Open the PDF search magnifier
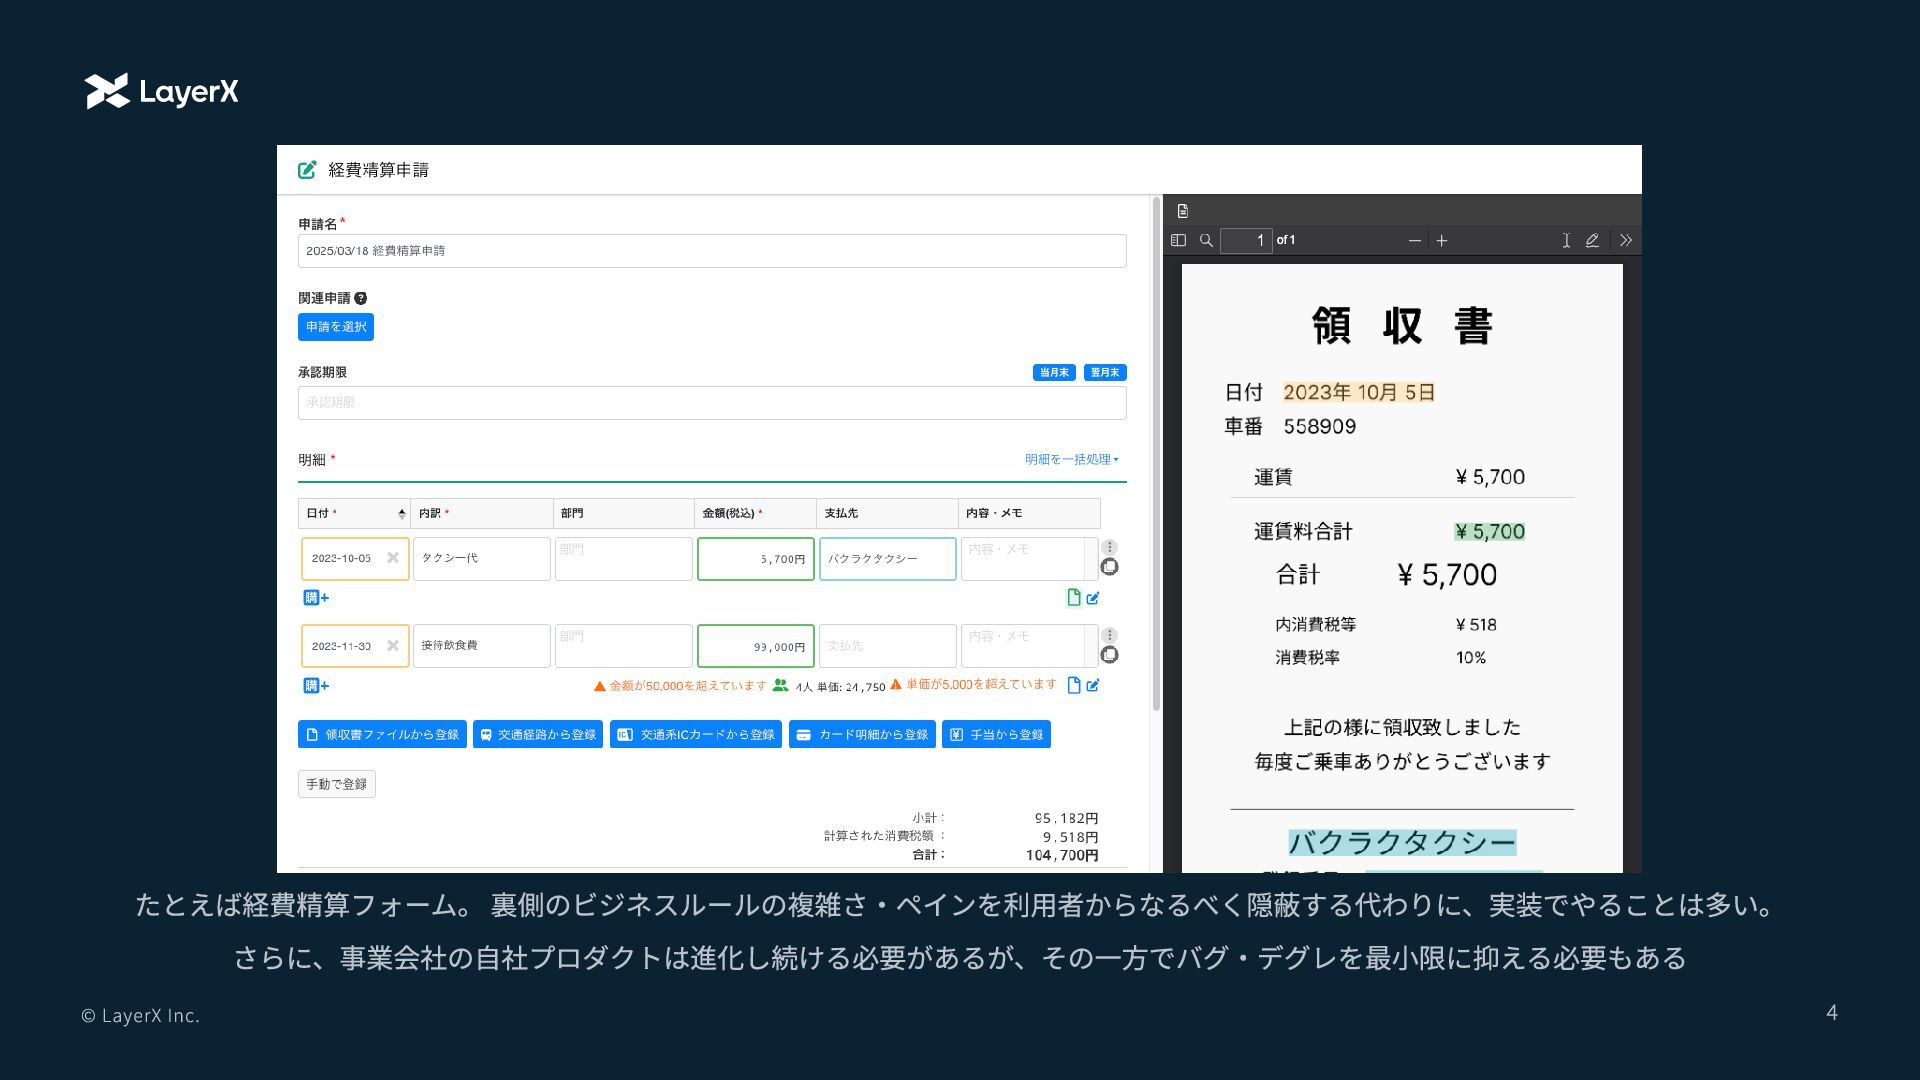Image resolution: width=1920 pixels, height=1080 pixels. tap(1206, 240)
